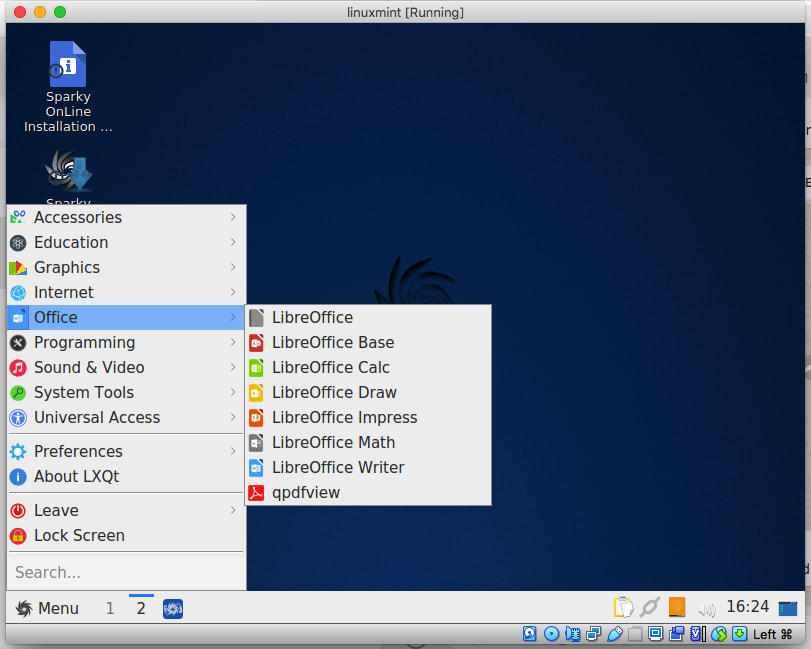Click the Sound & Video music icon

tap(18, 367)
